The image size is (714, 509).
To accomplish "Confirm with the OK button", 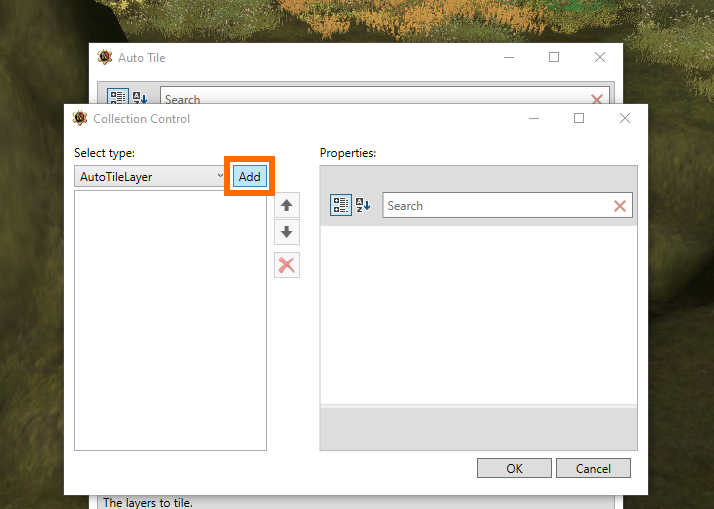I will point(514,468).
